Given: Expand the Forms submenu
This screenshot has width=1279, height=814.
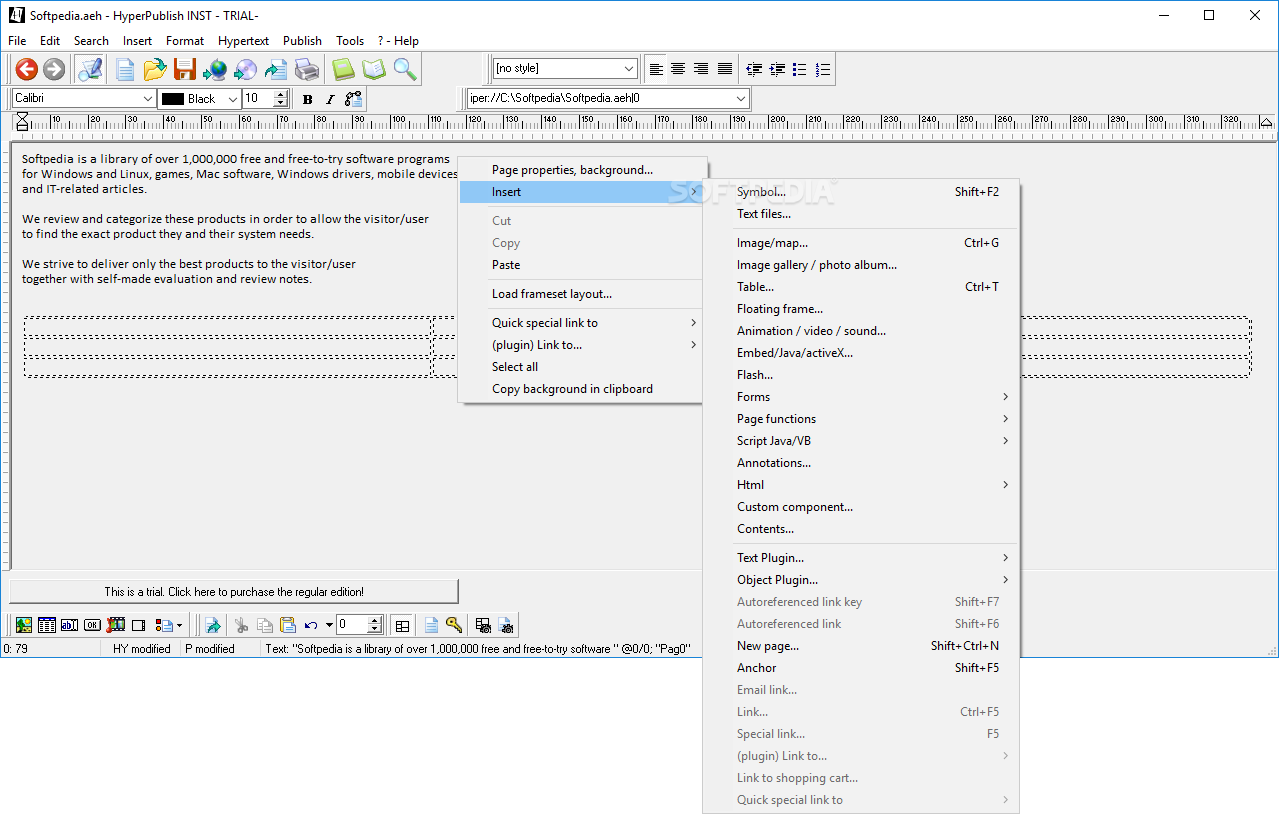Looking at the screenshot, I should 861,397.
